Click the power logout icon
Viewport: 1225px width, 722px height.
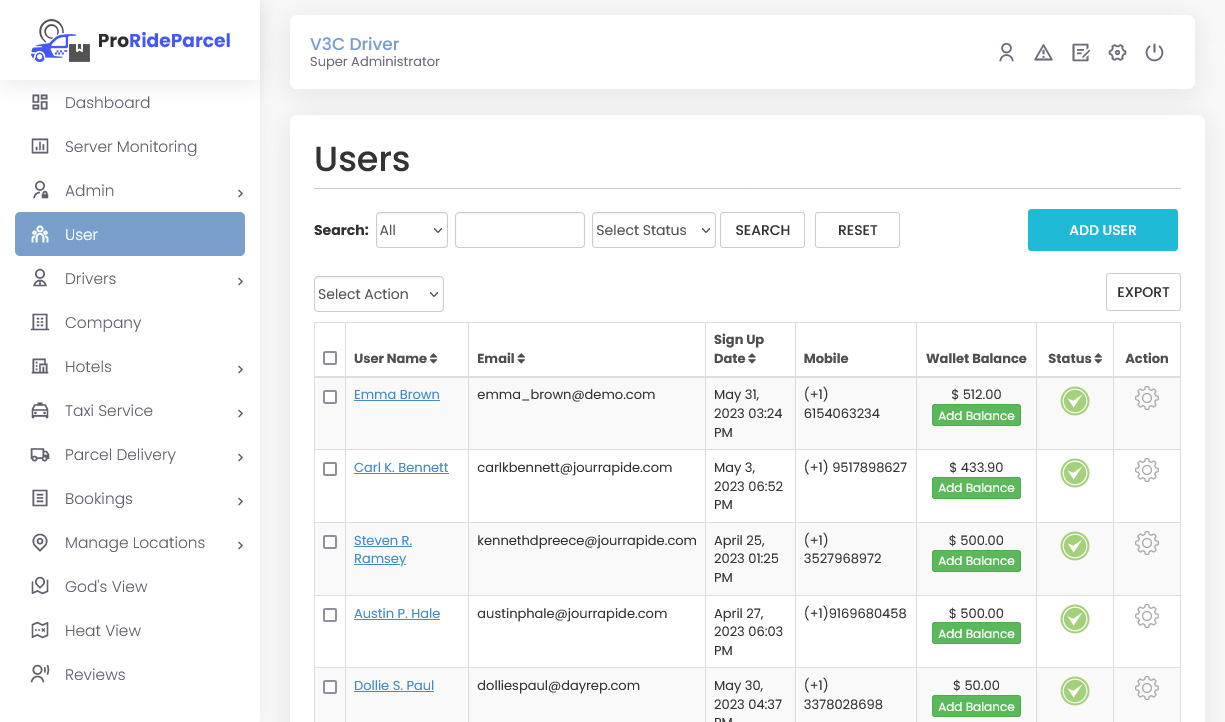coord(1155,53)
